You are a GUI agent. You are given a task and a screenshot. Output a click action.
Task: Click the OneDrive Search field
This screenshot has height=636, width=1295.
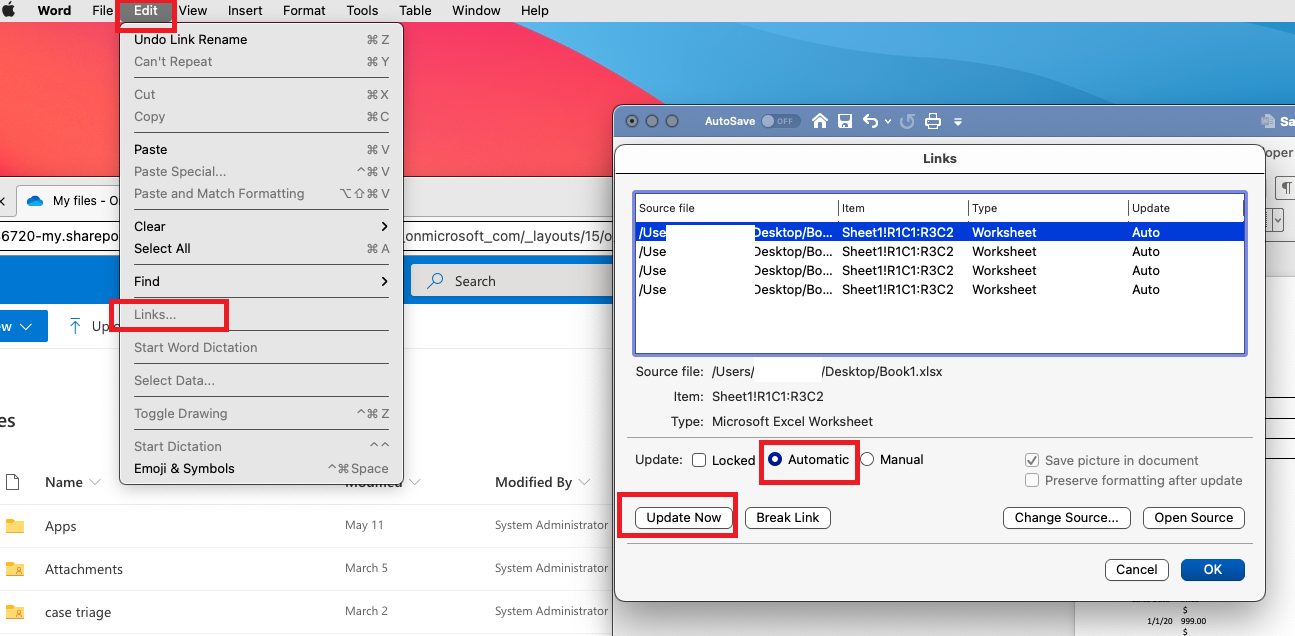511,281
